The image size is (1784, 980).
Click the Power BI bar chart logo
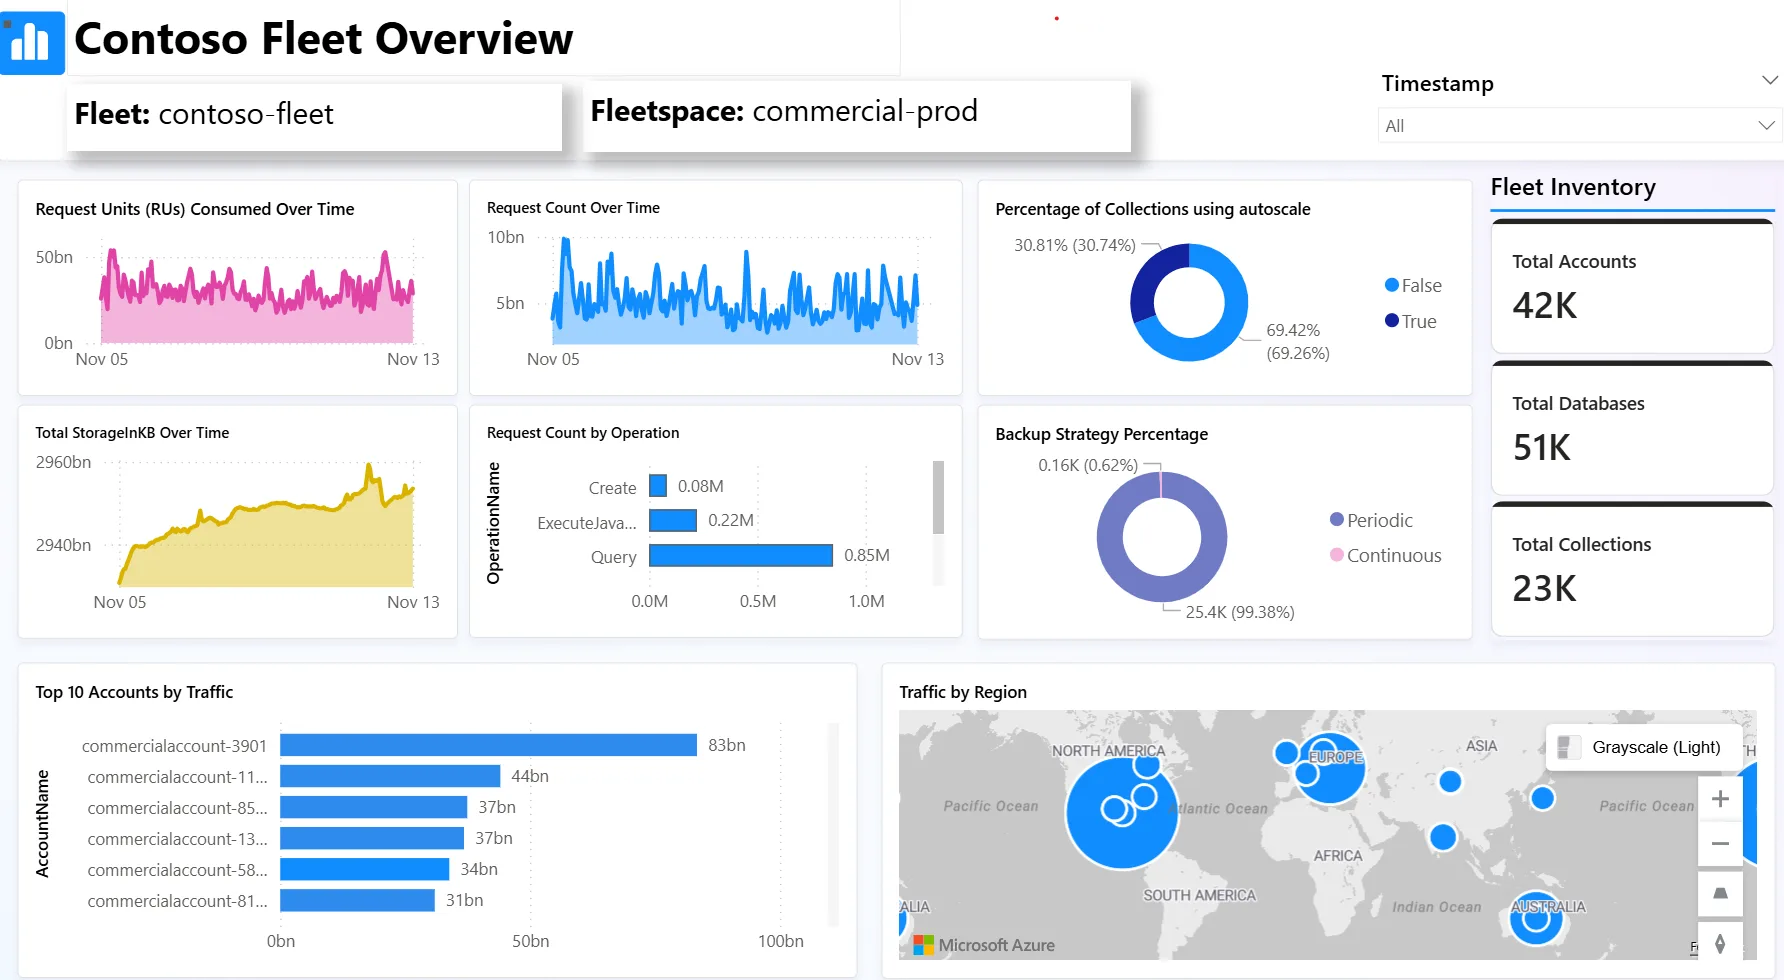pos(32,42)
